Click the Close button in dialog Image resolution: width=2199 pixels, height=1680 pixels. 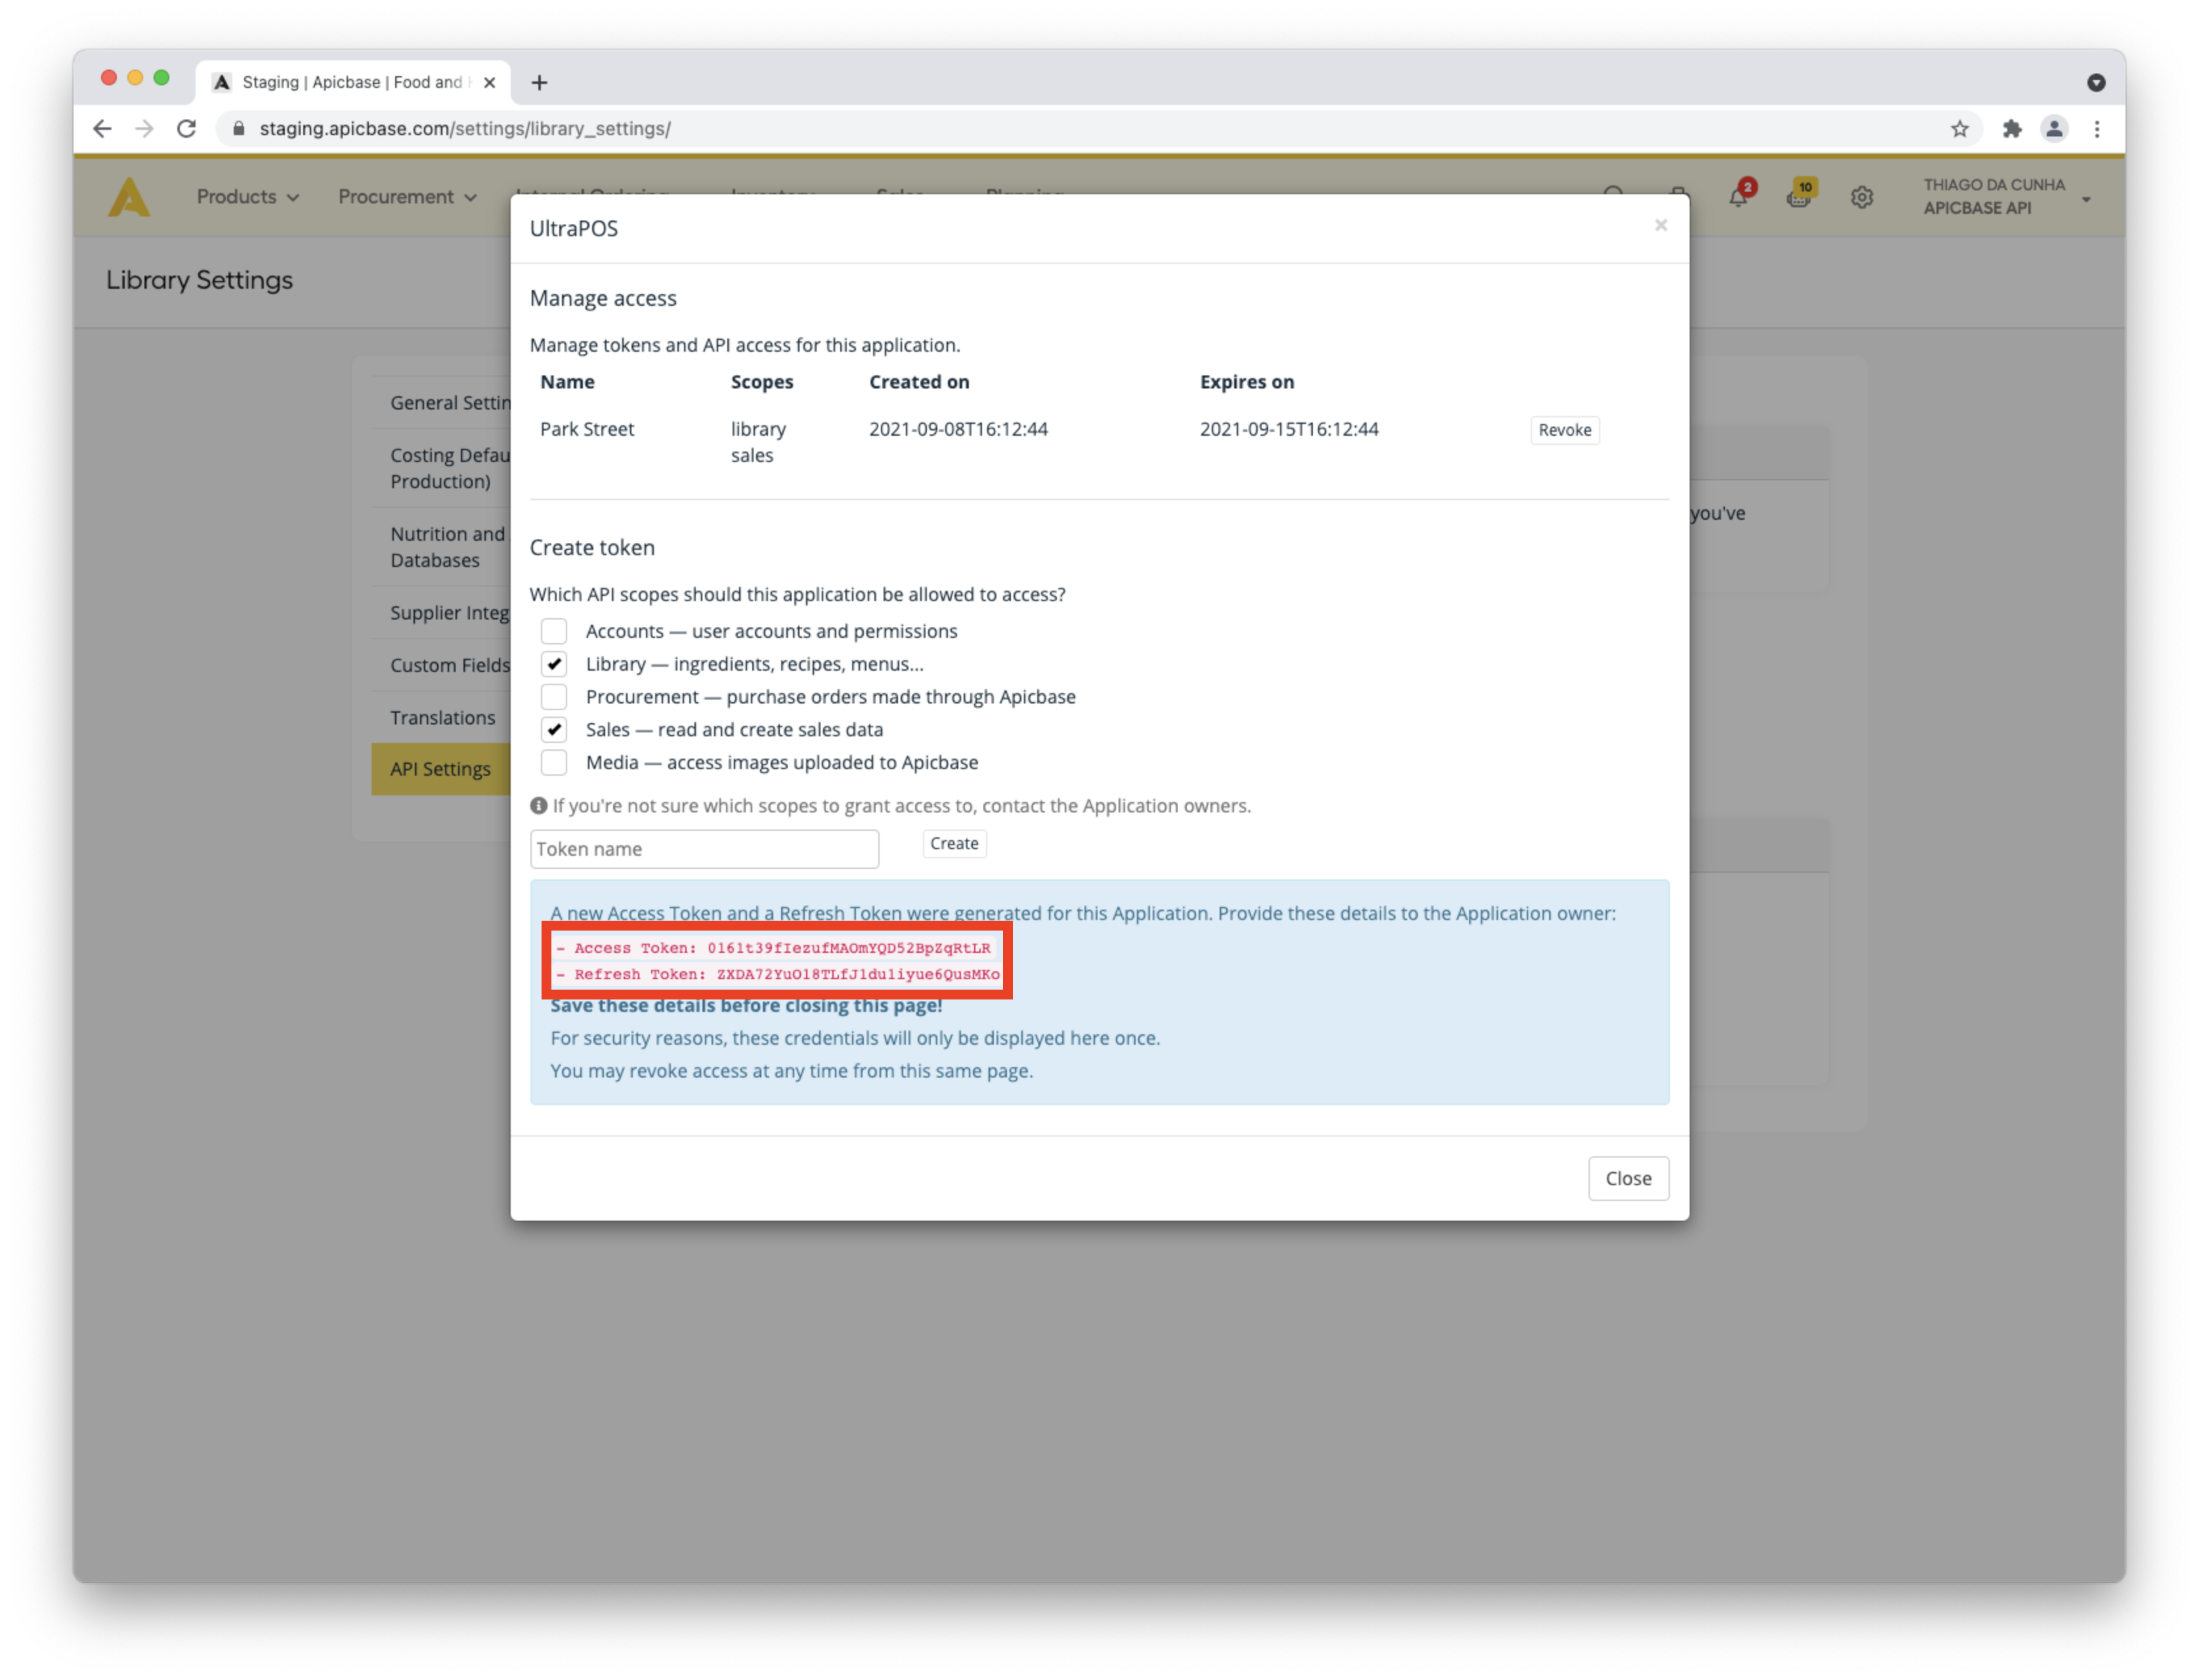click(x=1628, y=1178)
